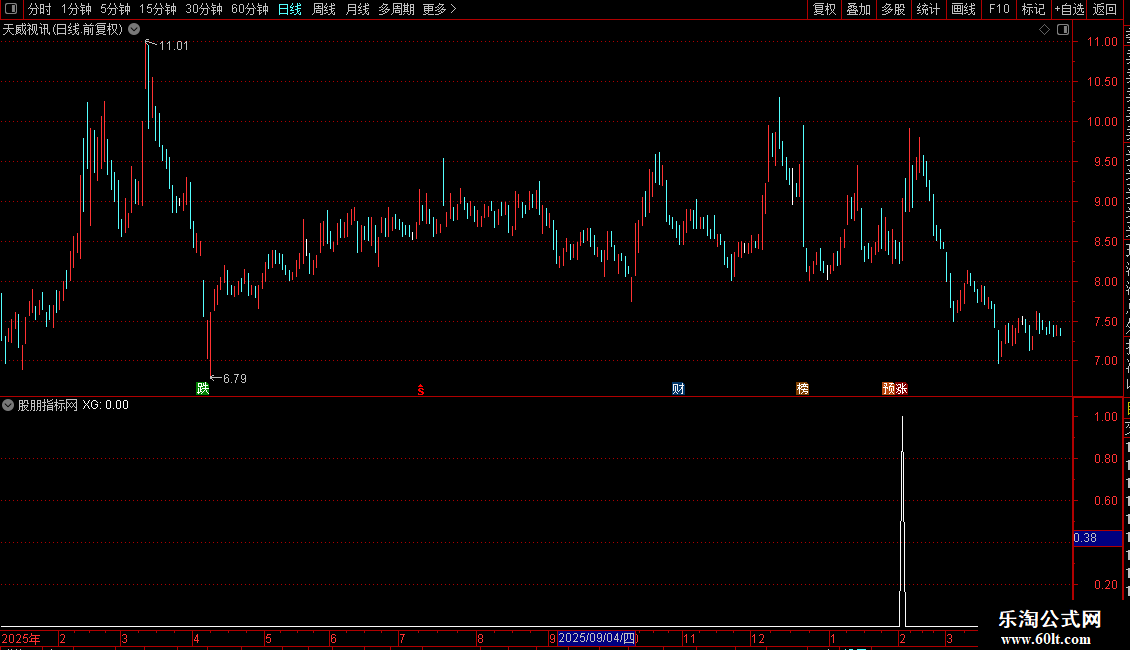Switch to the 日线 daily chart
Viewport: 1130px width, 650px height.
tap(290, 9)
